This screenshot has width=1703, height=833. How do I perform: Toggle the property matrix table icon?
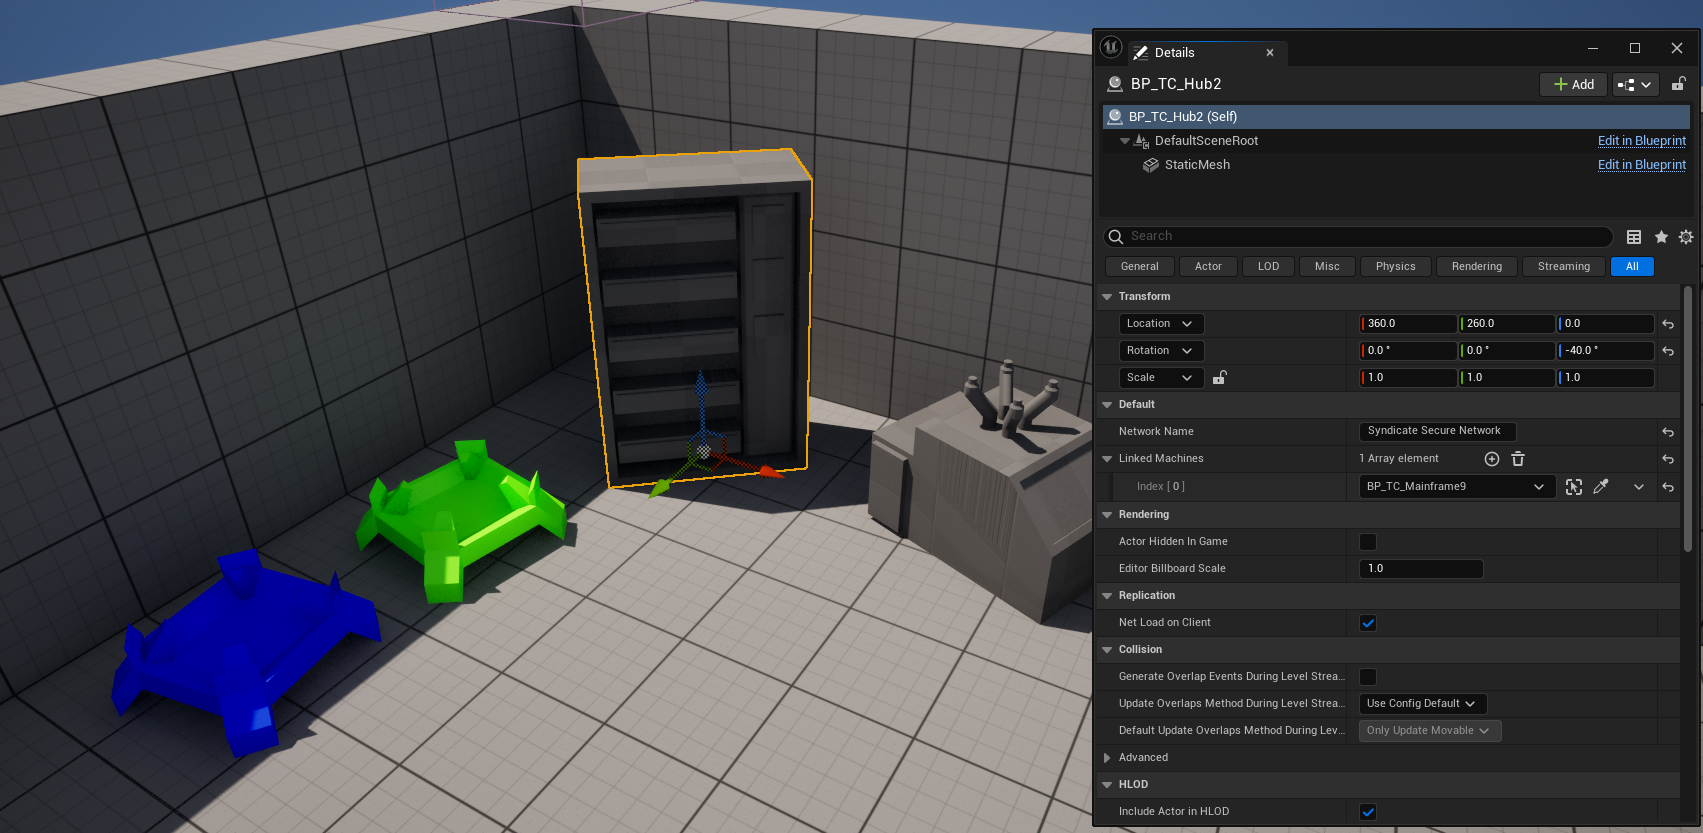tap(1634, 237)
